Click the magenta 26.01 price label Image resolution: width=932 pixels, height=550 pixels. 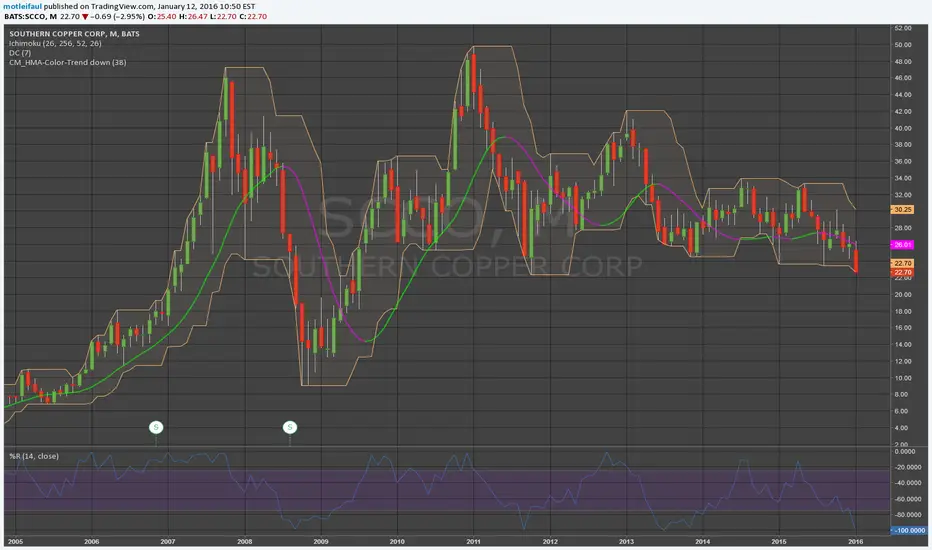(x=902, y=244)
